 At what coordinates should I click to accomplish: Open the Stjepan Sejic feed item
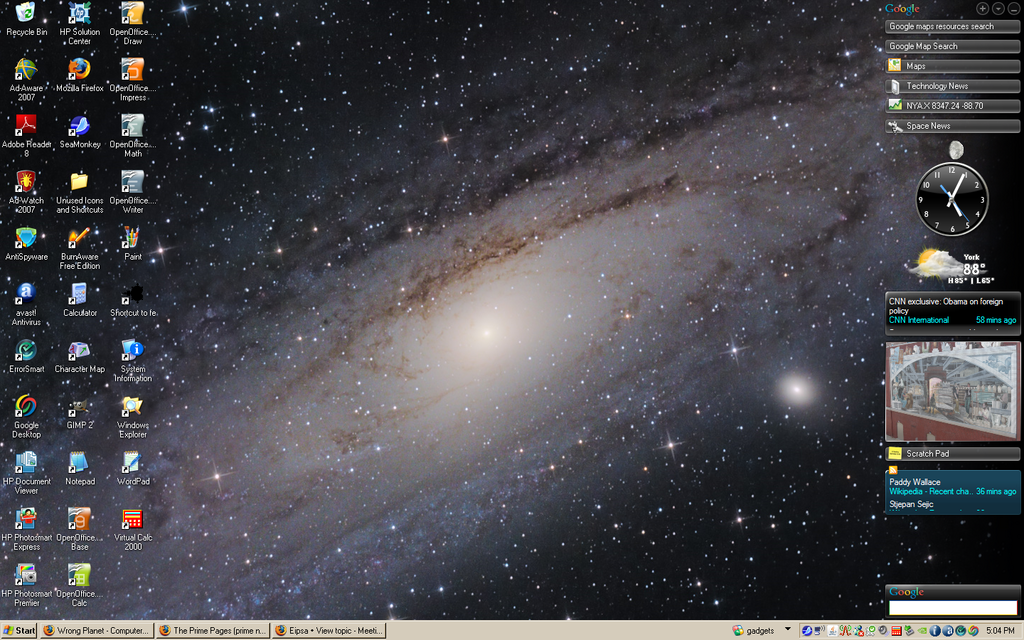click(x=911, y=504)
